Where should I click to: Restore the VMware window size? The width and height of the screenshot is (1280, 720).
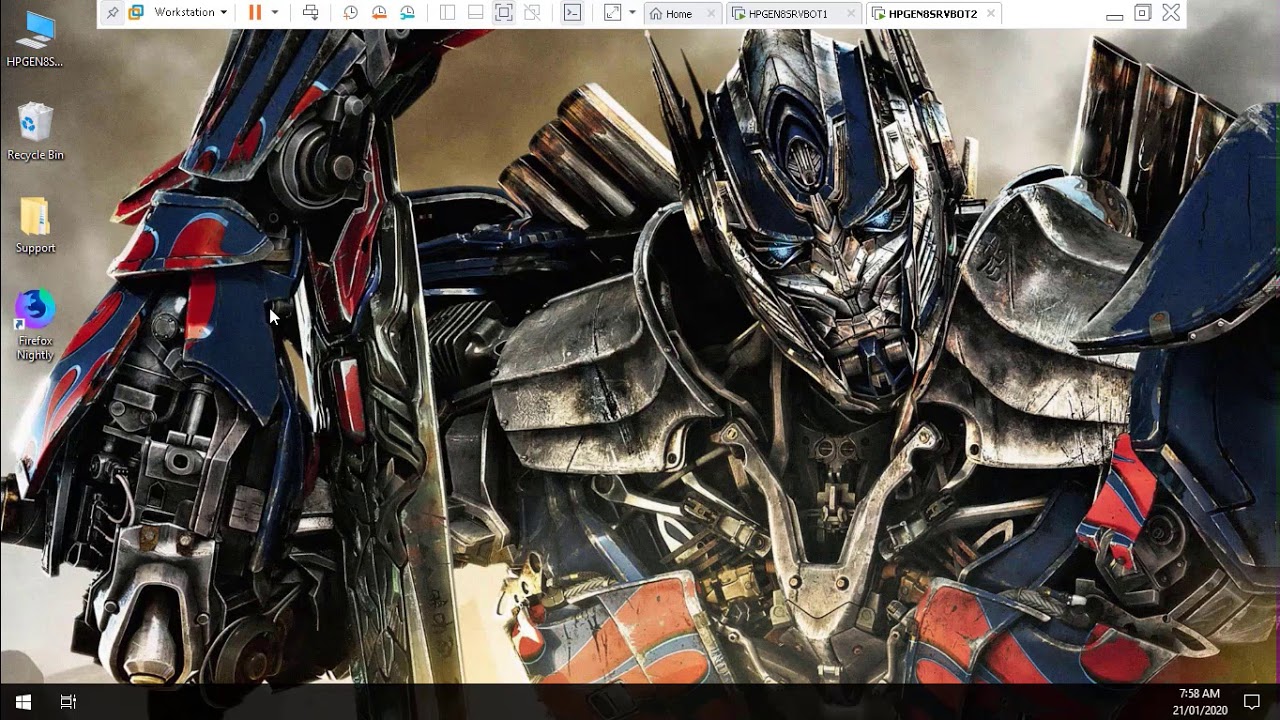click(1142, 13)
